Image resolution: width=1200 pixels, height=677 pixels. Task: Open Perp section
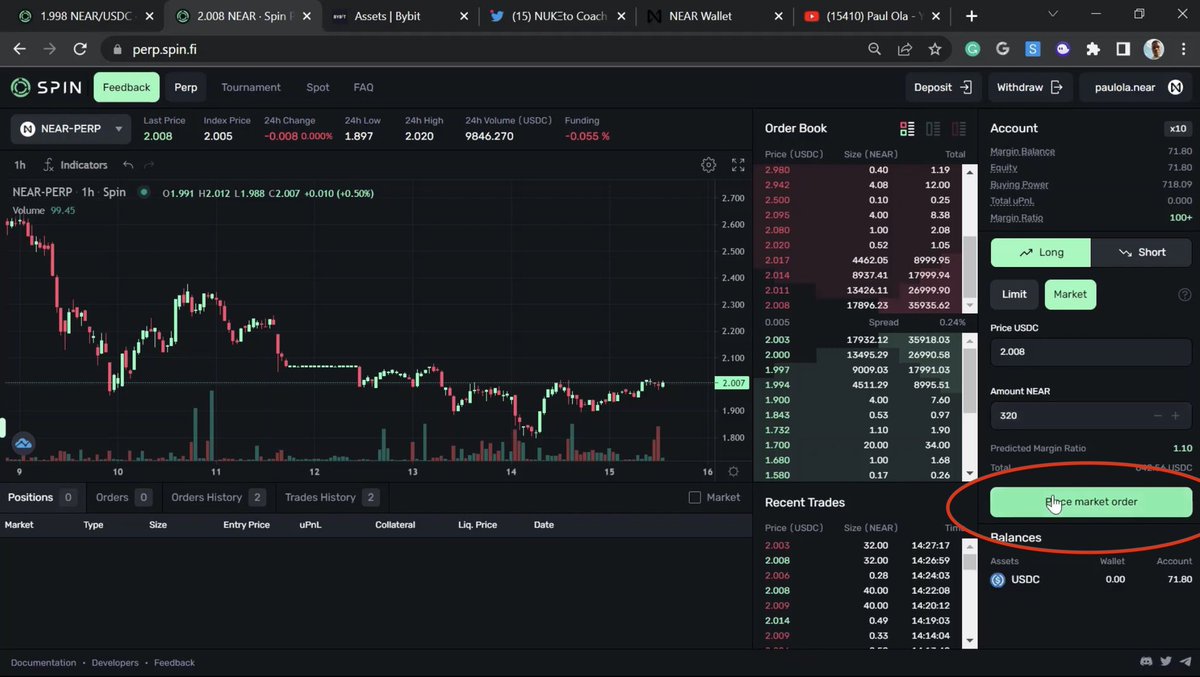point(186,87)
